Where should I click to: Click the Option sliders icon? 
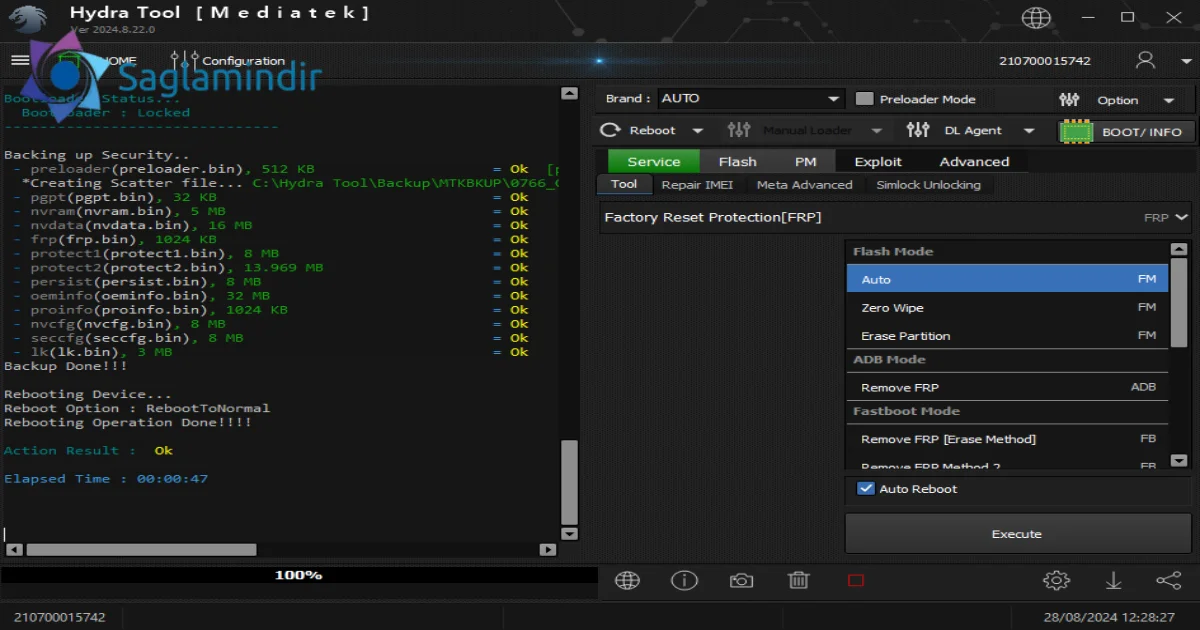(x=1069, y=100)
